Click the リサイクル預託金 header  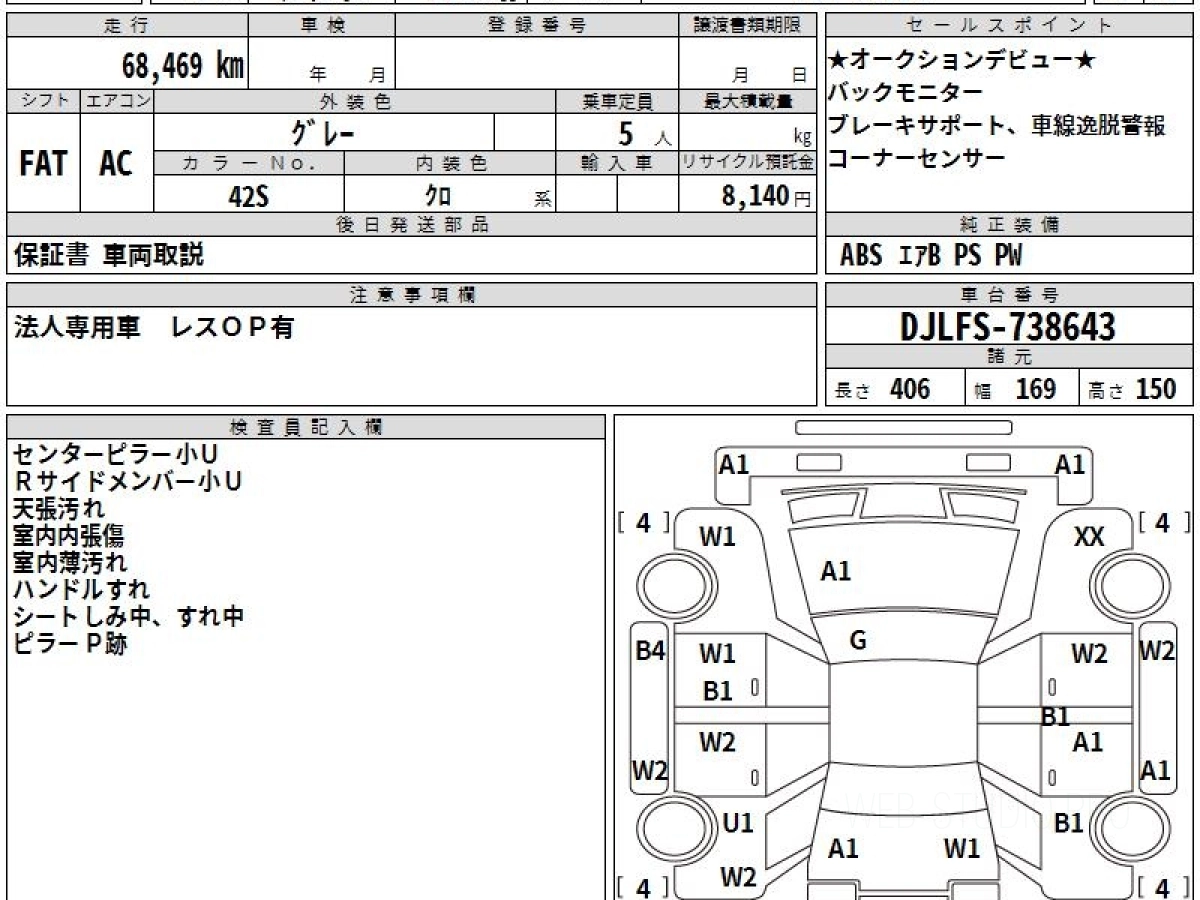(x=747, y=163)
